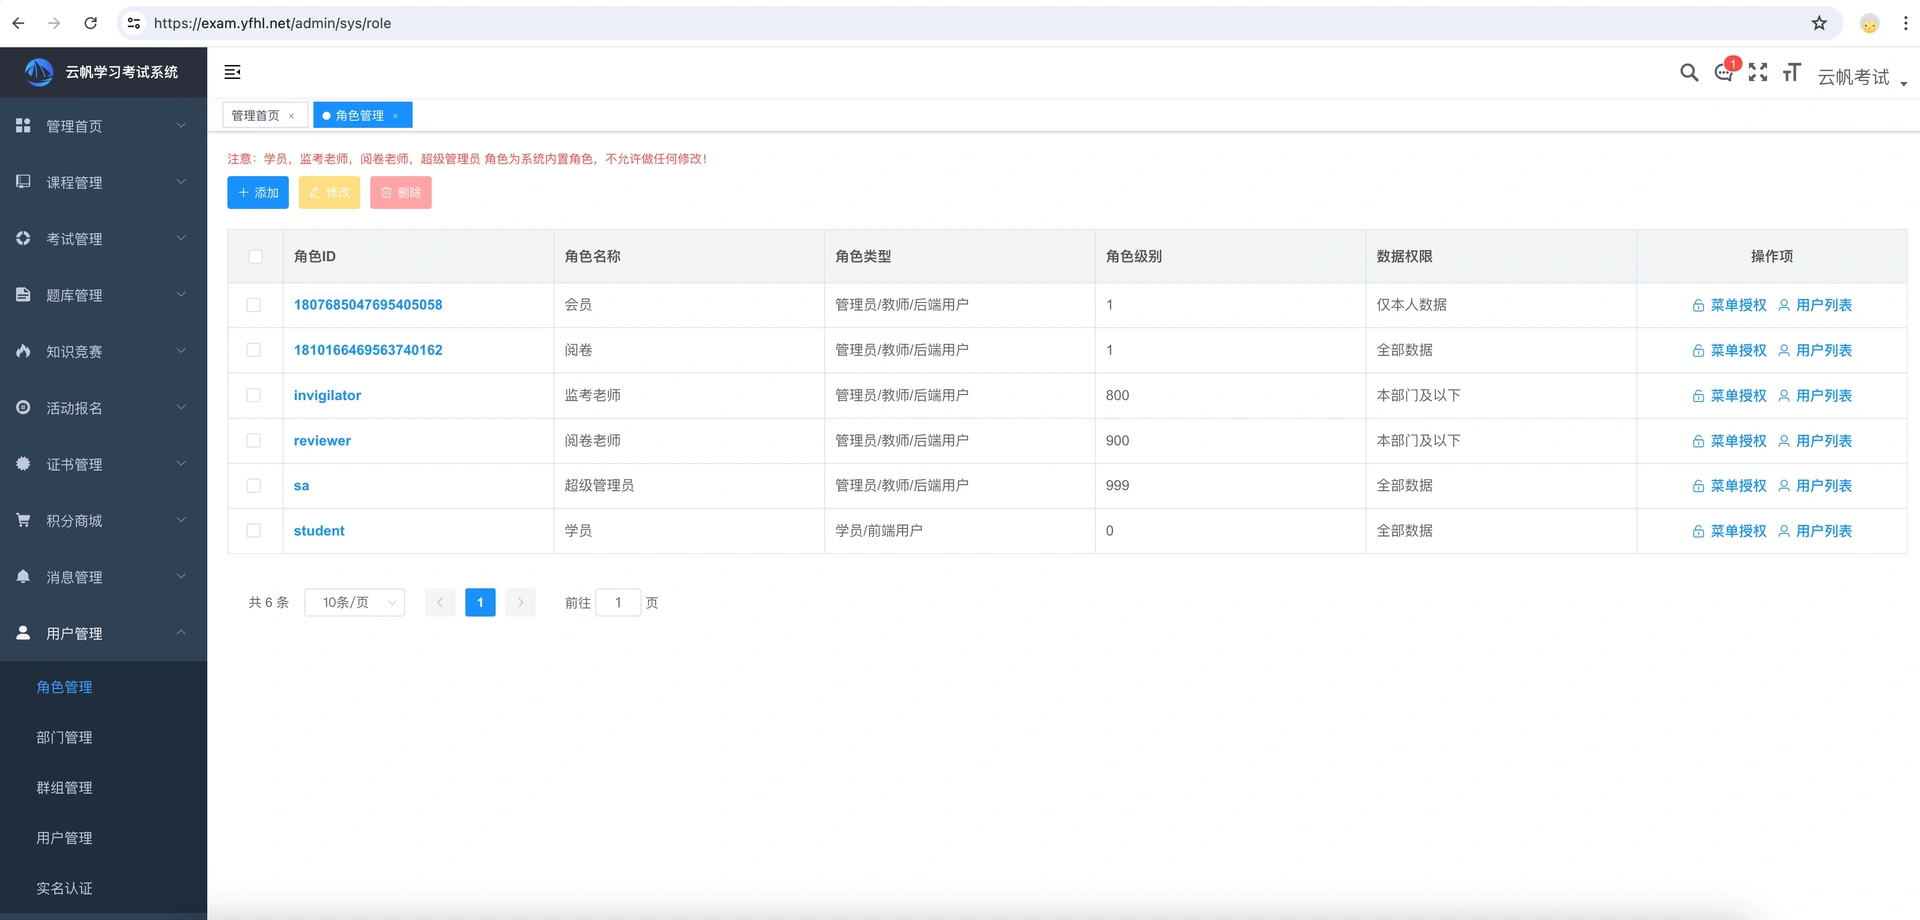1920x920 pixels.
Task: Open the 云帆考试 user dropdown
Action: 1862,77
